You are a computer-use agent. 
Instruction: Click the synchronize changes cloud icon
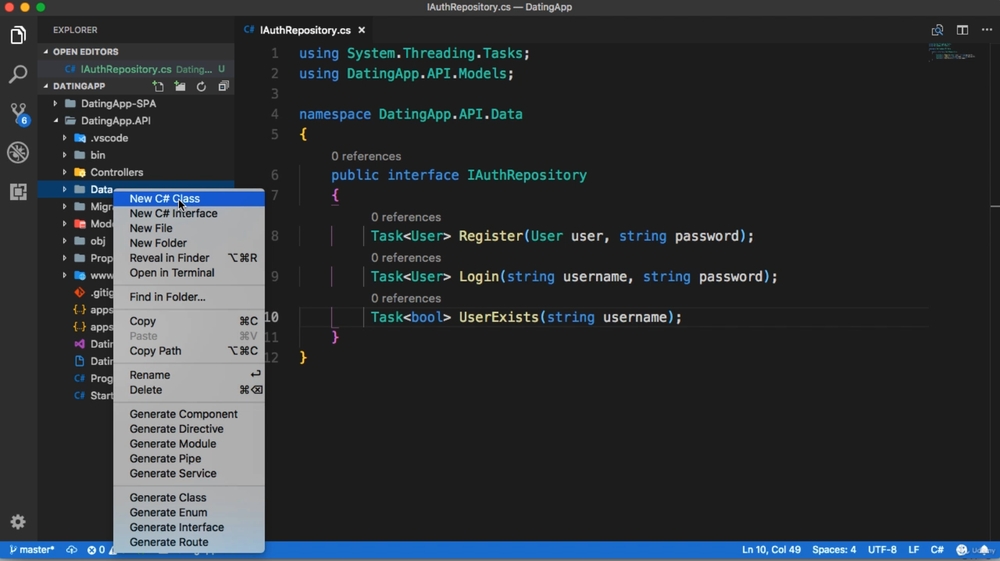(71, 550)
